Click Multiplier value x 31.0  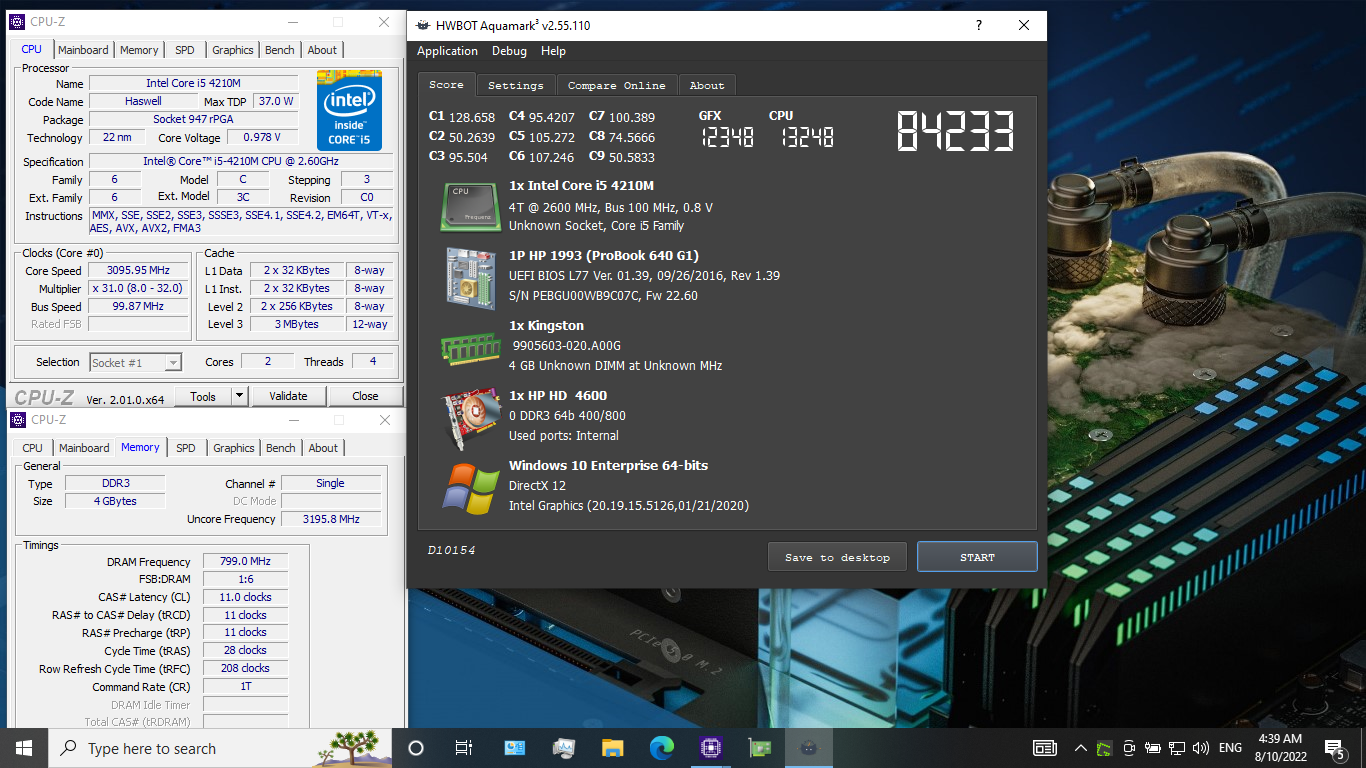point(139,288)
